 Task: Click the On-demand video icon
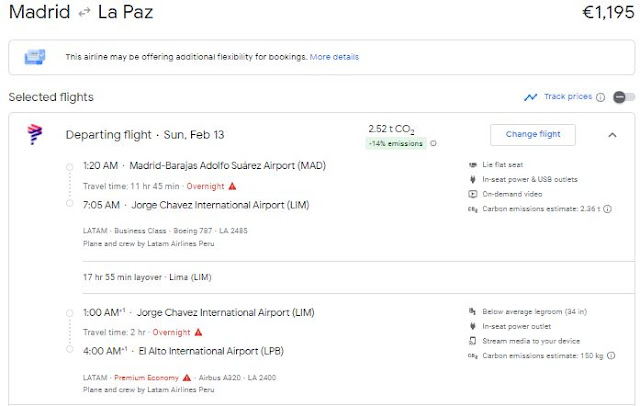click(x=472, y=194)
